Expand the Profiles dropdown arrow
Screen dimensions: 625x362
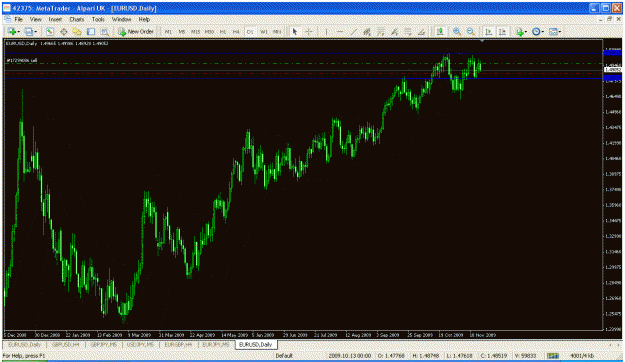pyautogui.click(x=35, y=31)
